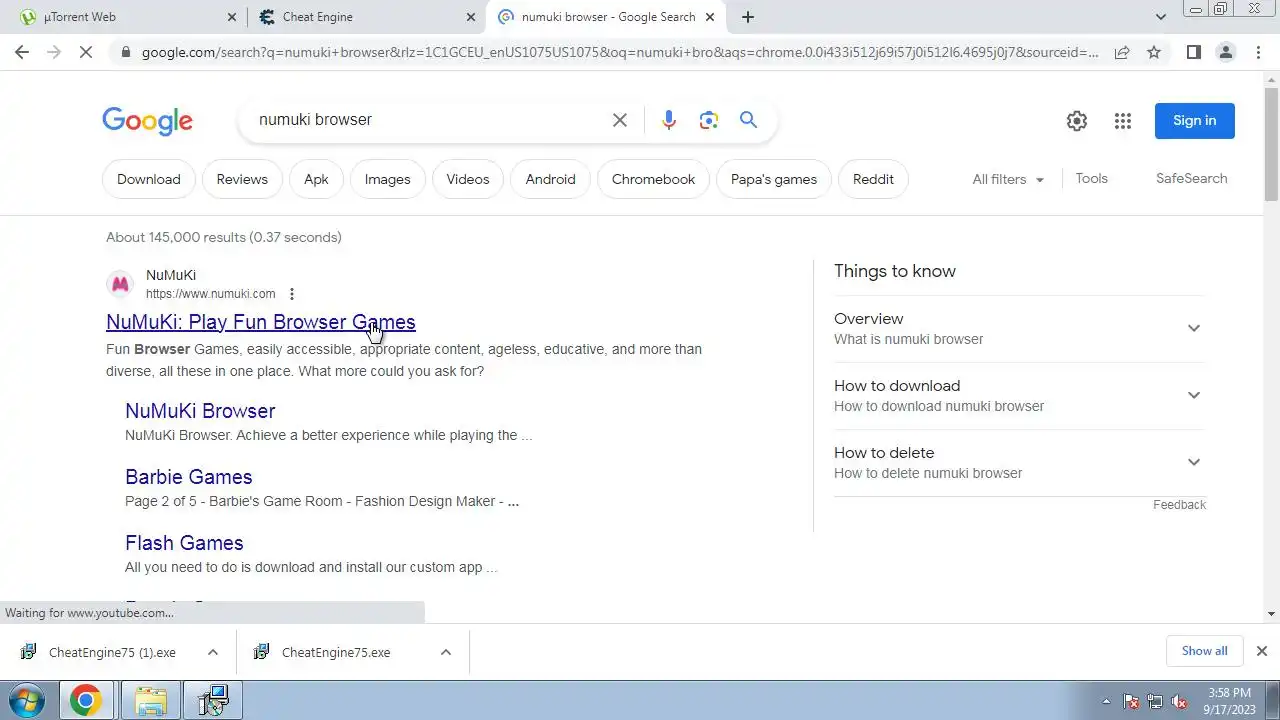Click the browser back arrow

[22, 52]
